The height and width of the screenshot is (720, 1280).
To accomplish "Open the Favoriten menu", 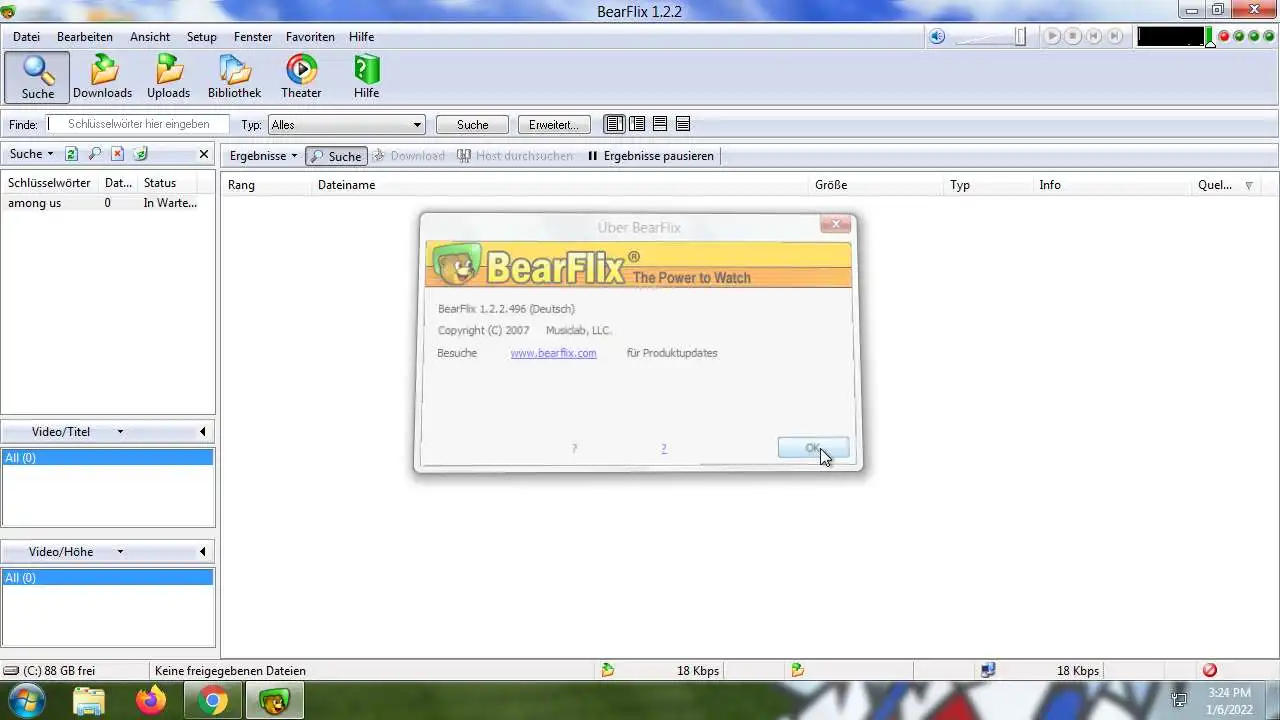I will pyautogui.click(x=310, y=37).
